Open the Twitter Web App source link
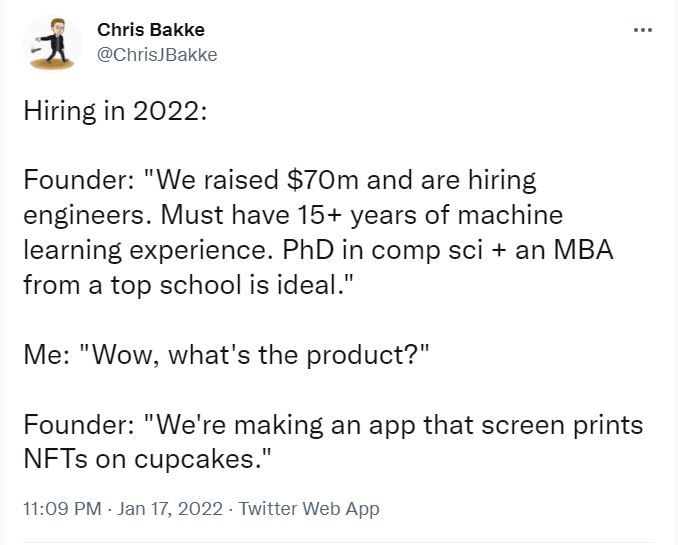 tap(309, 509)
